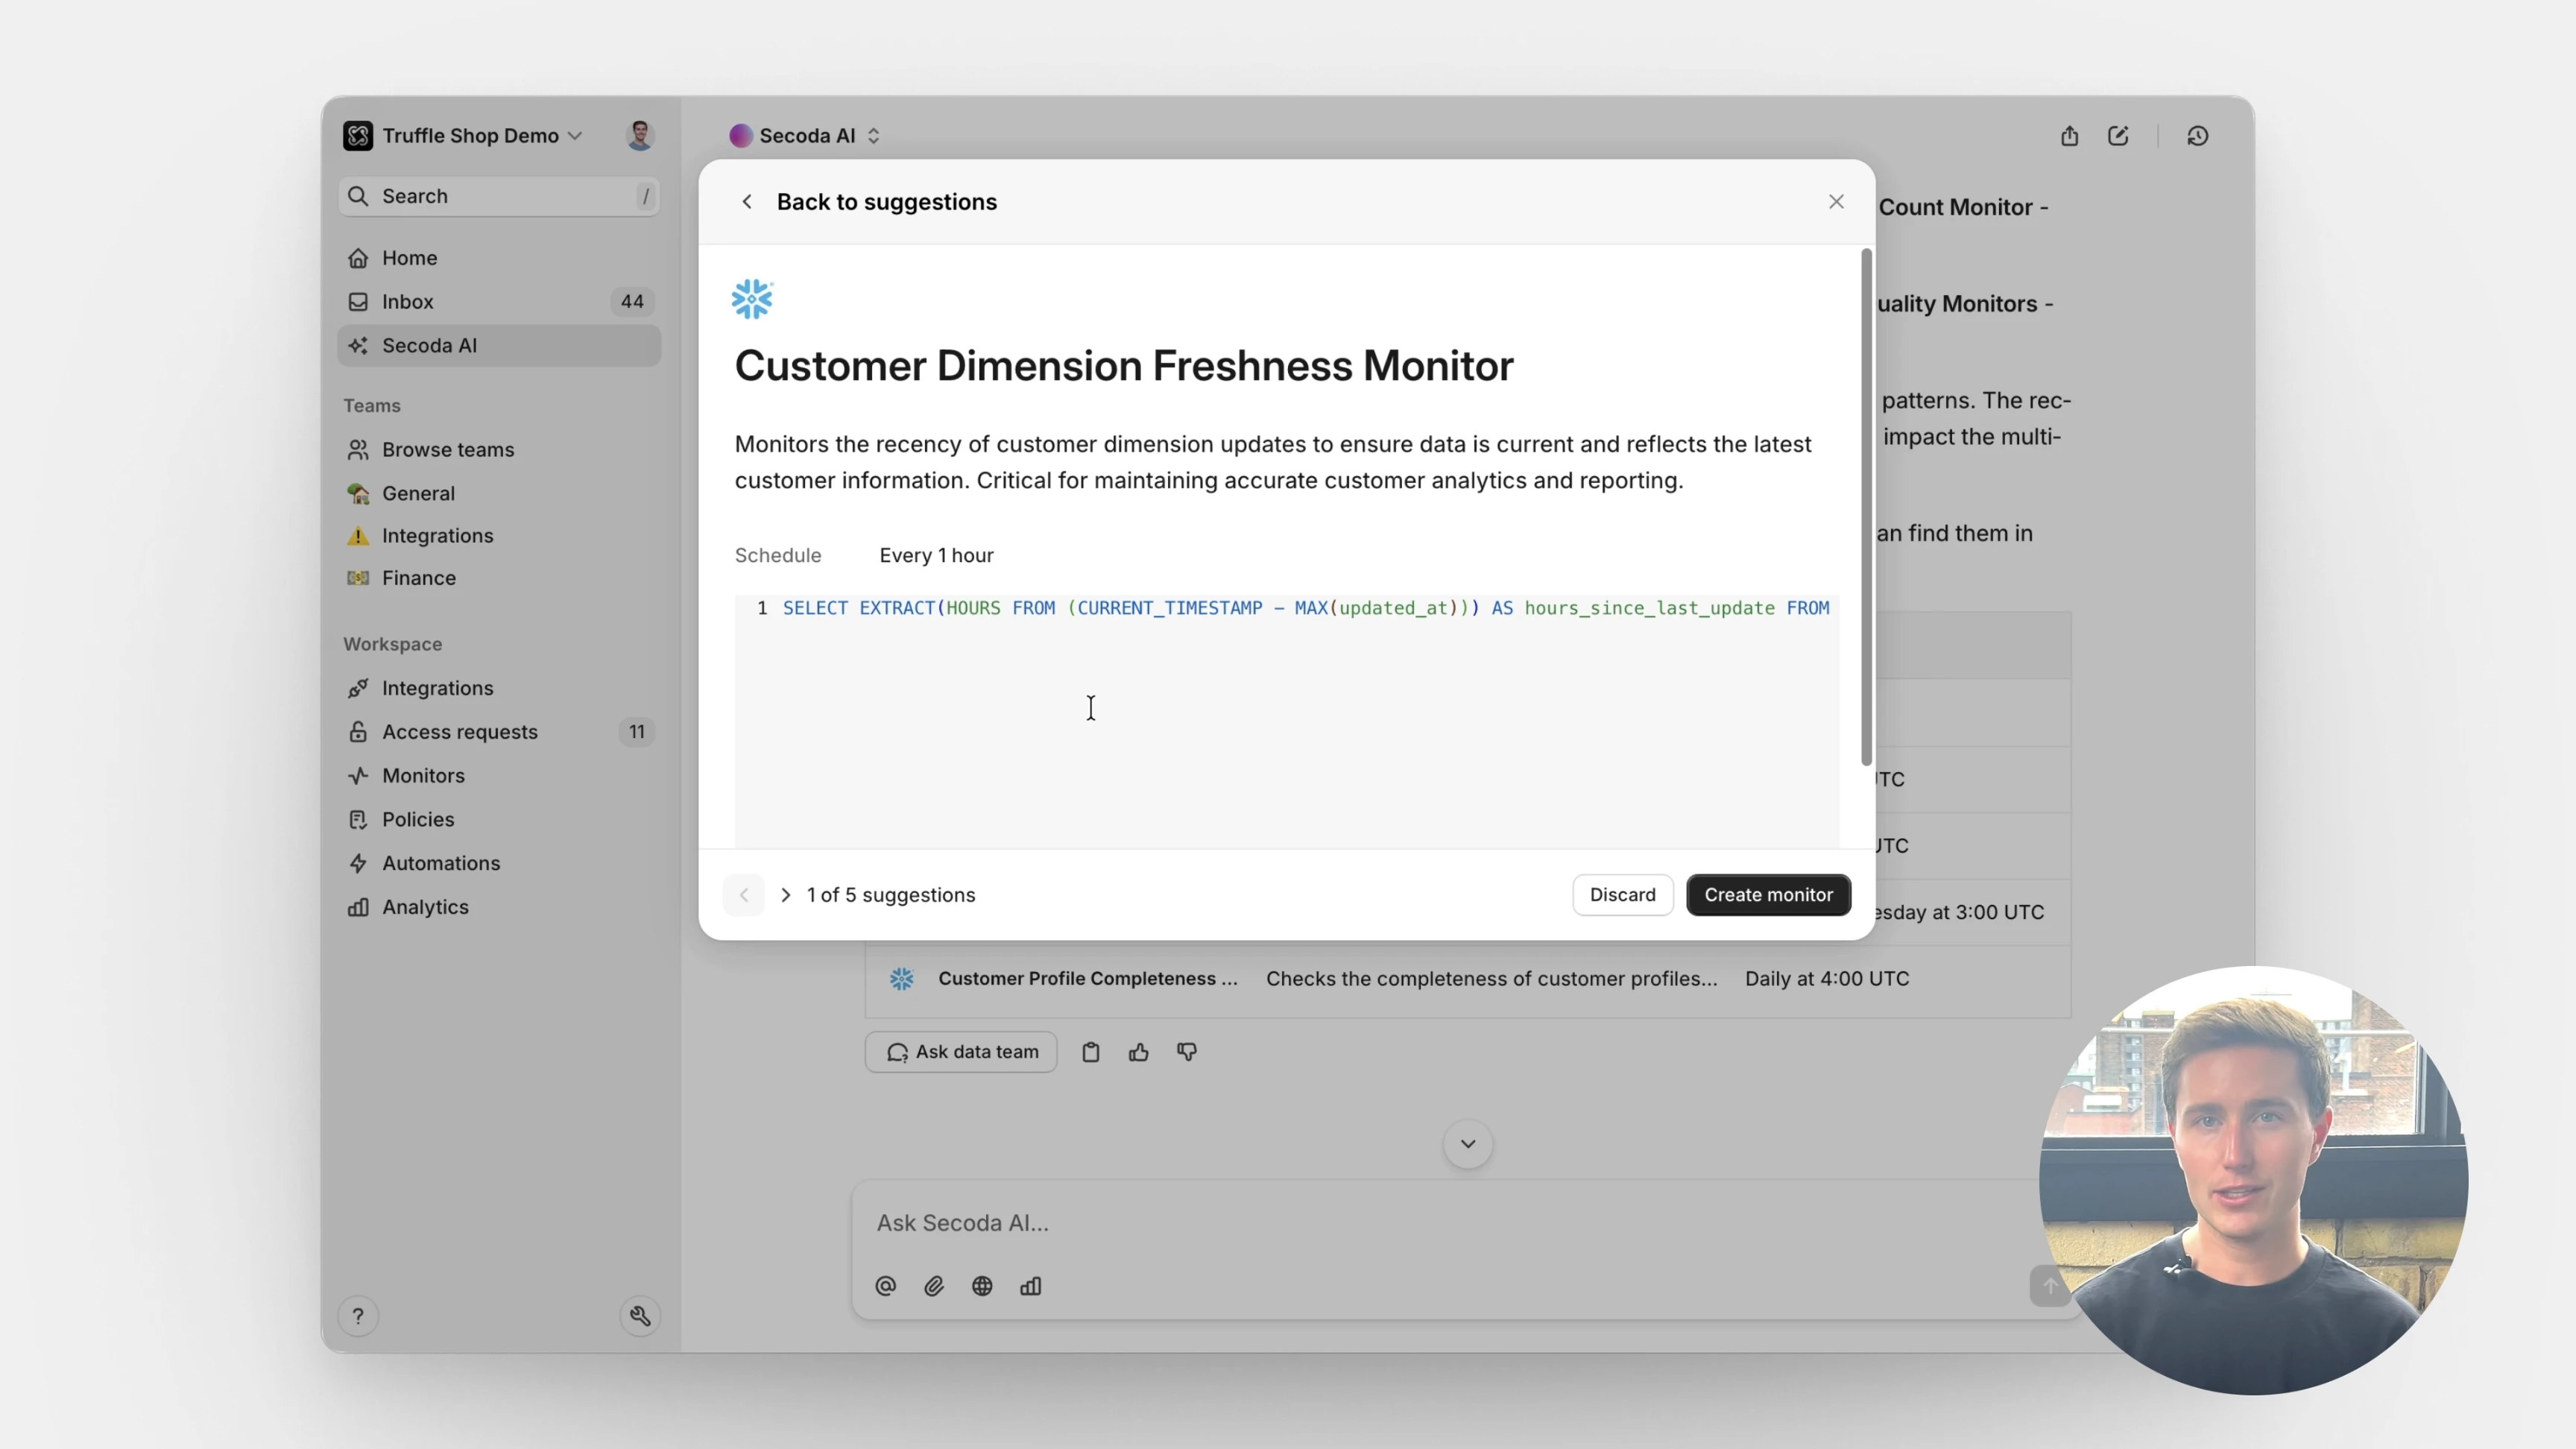This screenshot has height=1449, width=2576.
Task: Click the 'Daily at 4:00 UTC' cell
Action: 1827,979
